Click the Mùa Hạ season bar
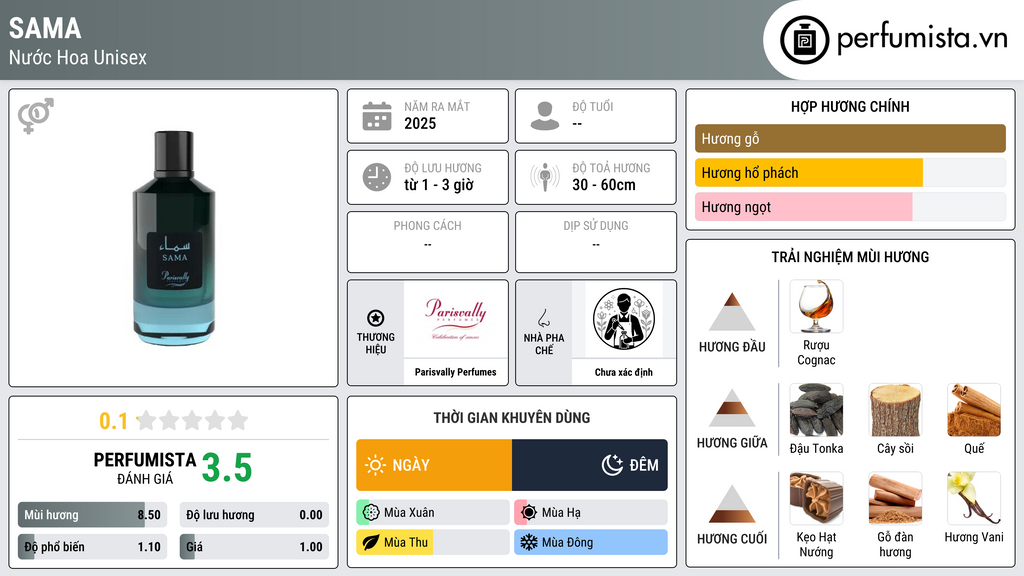The height and width of the screenshot is (576, 1024). pos(591,513)
